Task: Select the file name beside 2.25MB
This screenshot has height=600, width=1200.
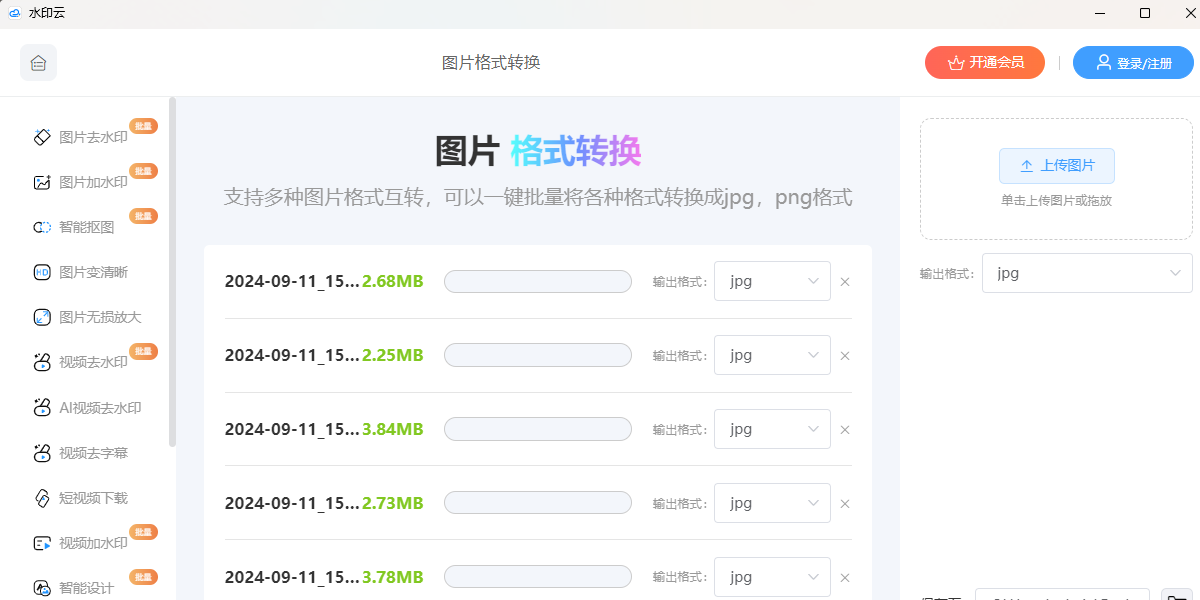Action: (x=292, y=355)
